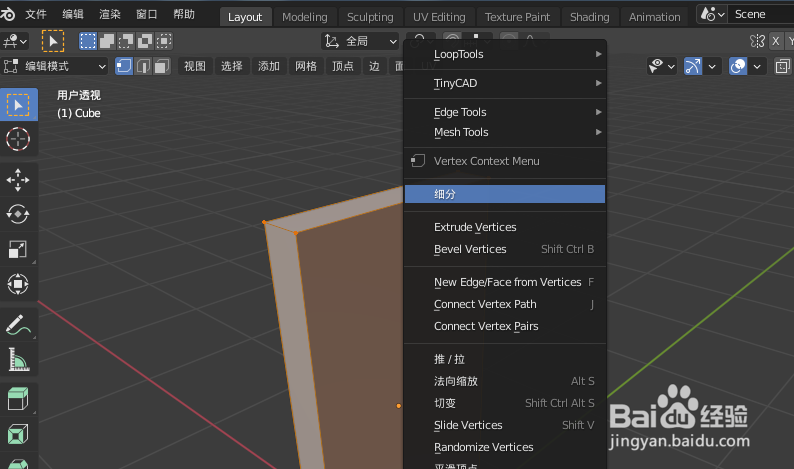The width and height of the screenshot is (794, 469).
Task: Open the 顶点 header menu
Action: 343,66
